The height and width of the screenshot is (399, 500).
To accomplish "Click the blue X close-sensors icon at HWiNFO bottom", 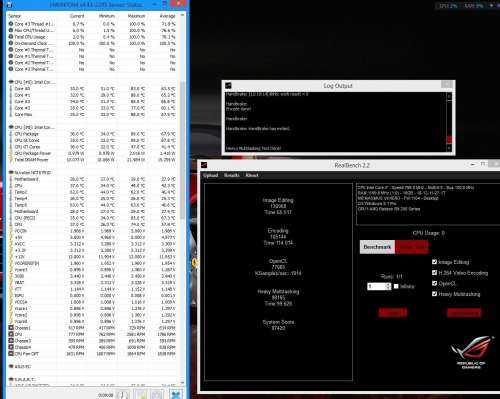I will click(x=176, y=395).
